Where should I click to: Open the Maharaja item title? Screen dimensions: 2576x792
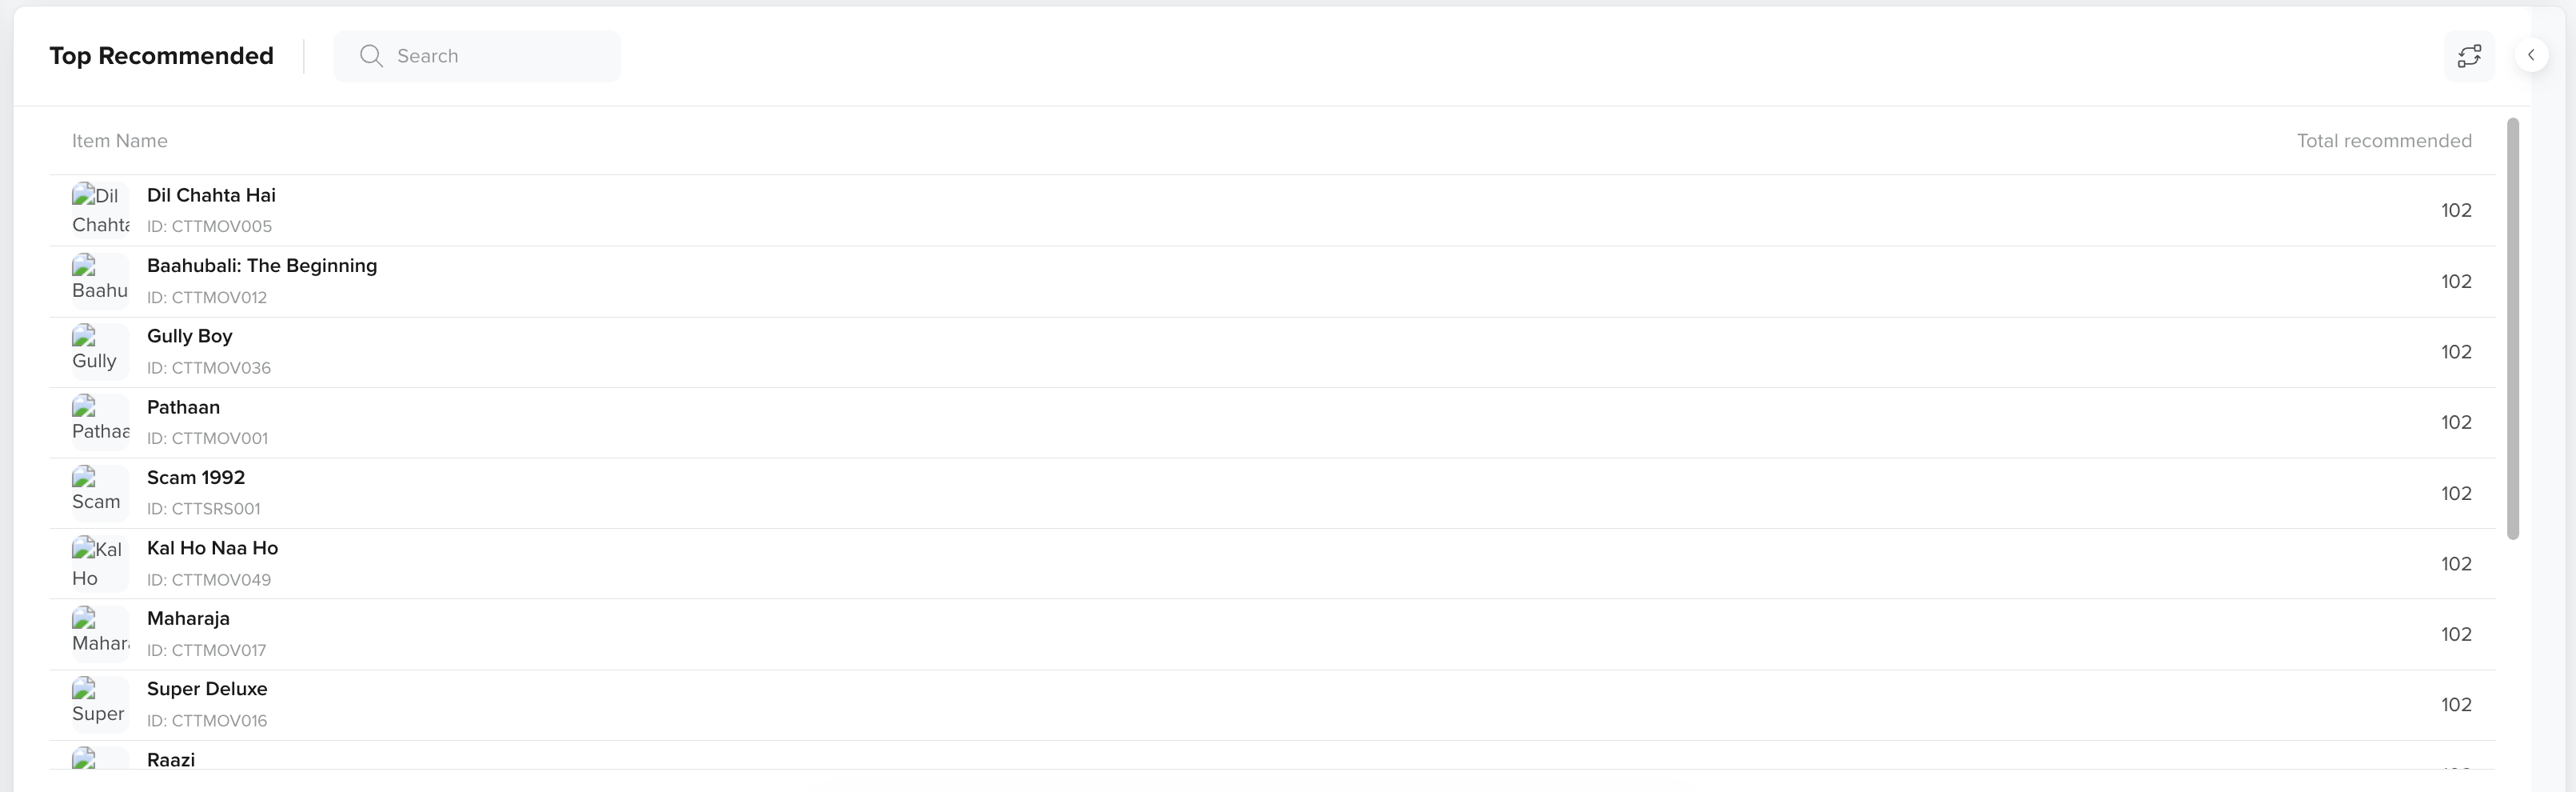[188, 619]
